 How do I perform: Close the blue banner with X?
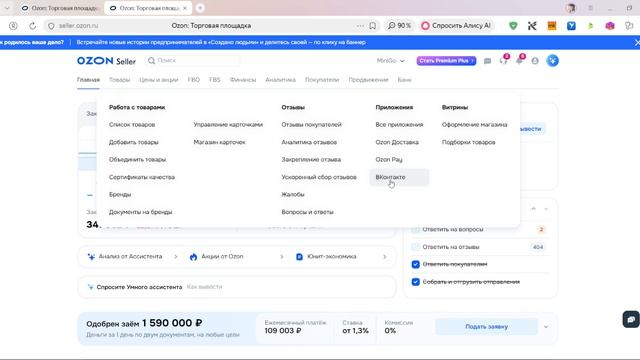(637, 42)
